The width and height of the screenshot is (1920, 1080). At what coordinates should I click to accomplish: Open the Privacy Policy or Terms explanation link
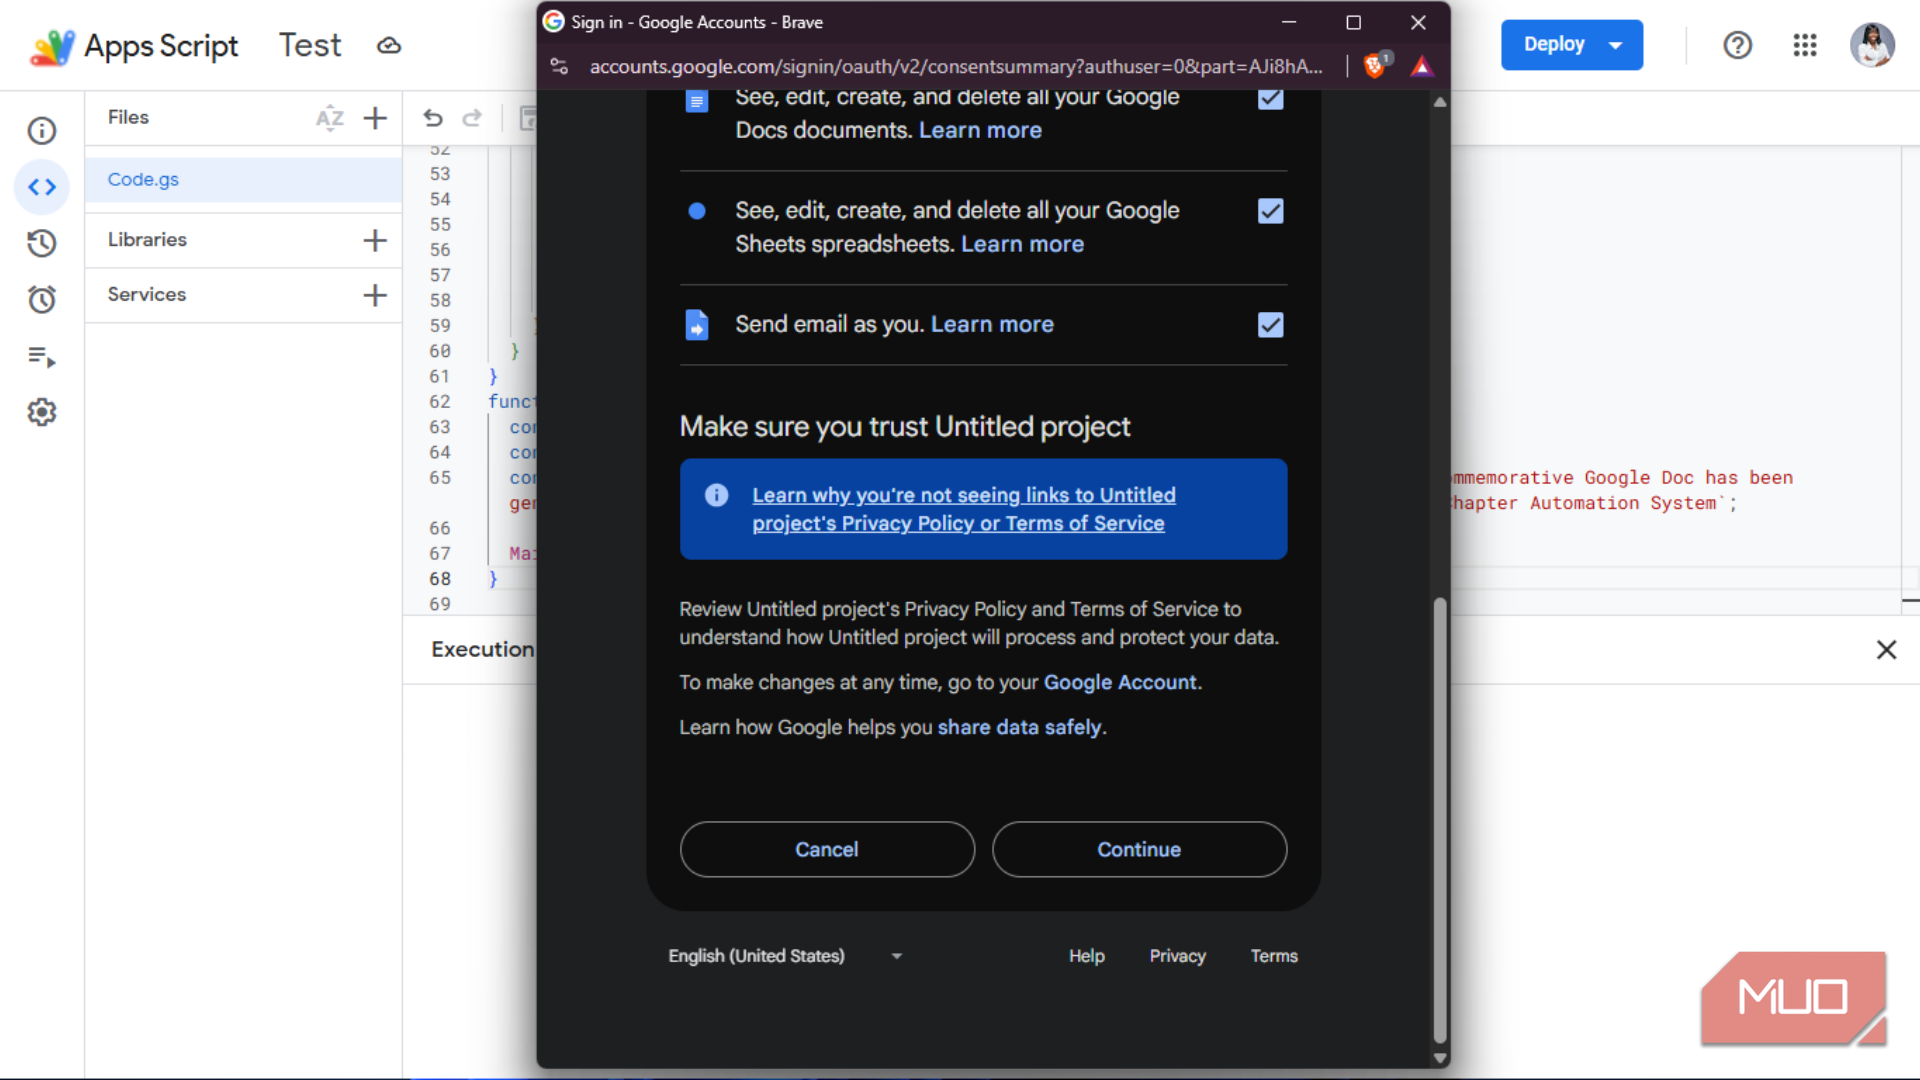click(964, 509)
